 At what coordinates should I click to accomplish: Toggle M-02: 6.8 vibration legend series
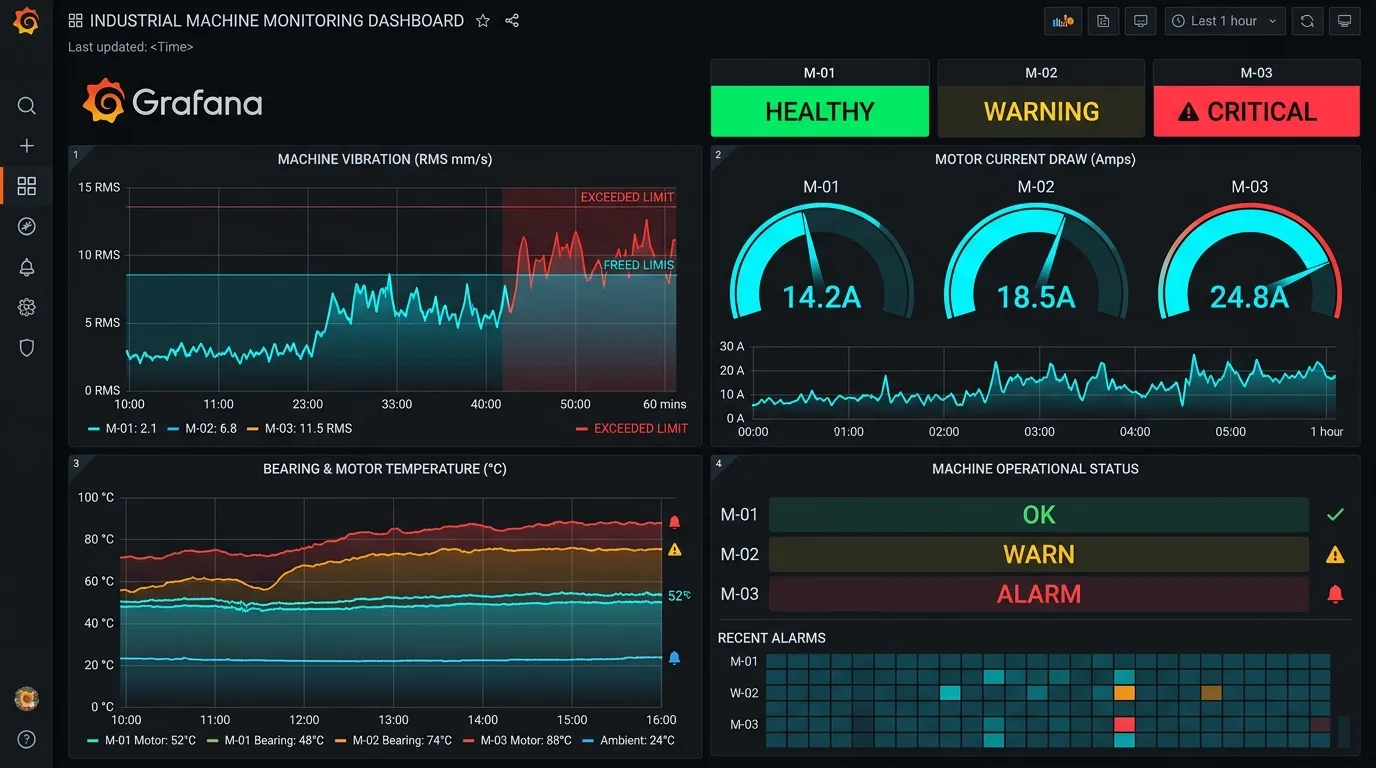coord(201,429)
